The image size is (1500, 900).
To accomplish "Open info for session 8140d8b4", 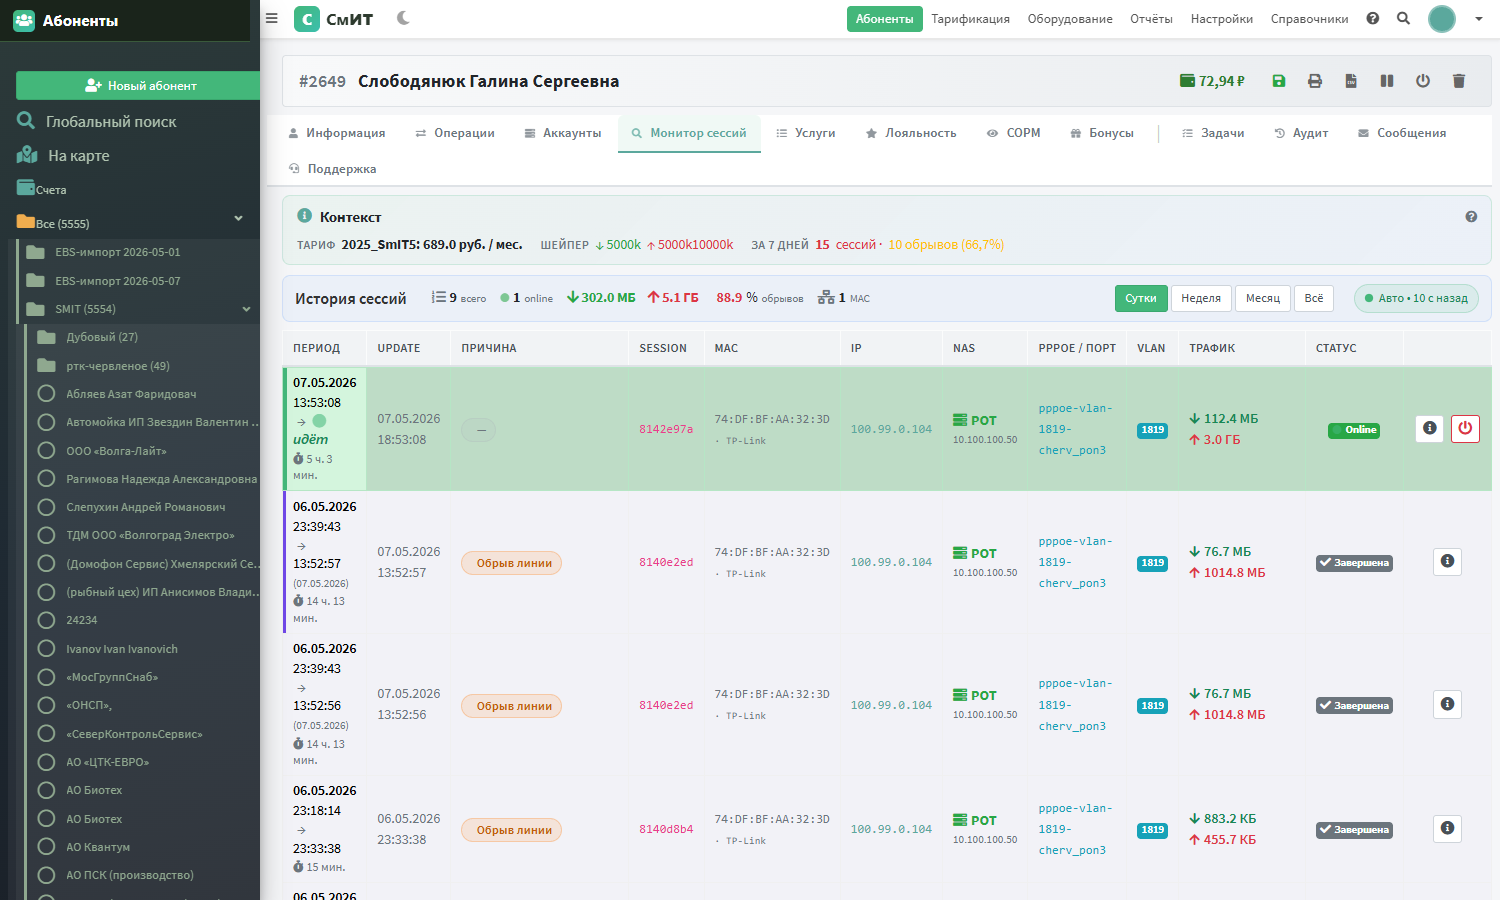I will (1447, 828).
